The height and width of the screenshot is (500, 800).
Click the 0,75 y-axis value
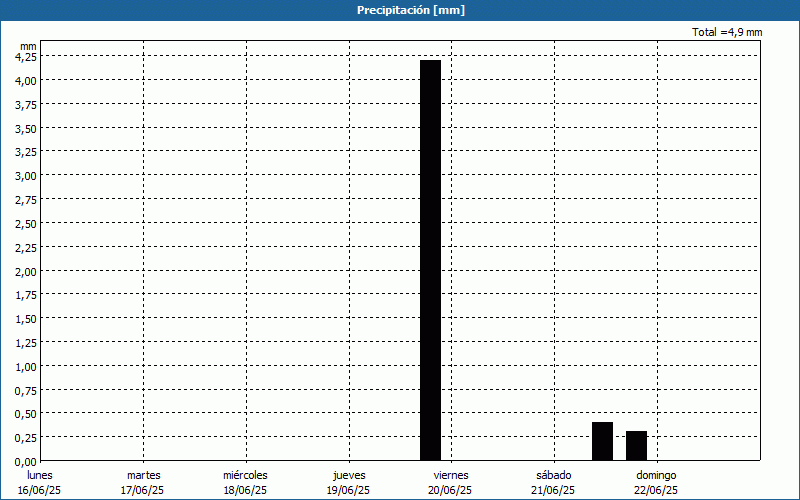tap(26, 390)
